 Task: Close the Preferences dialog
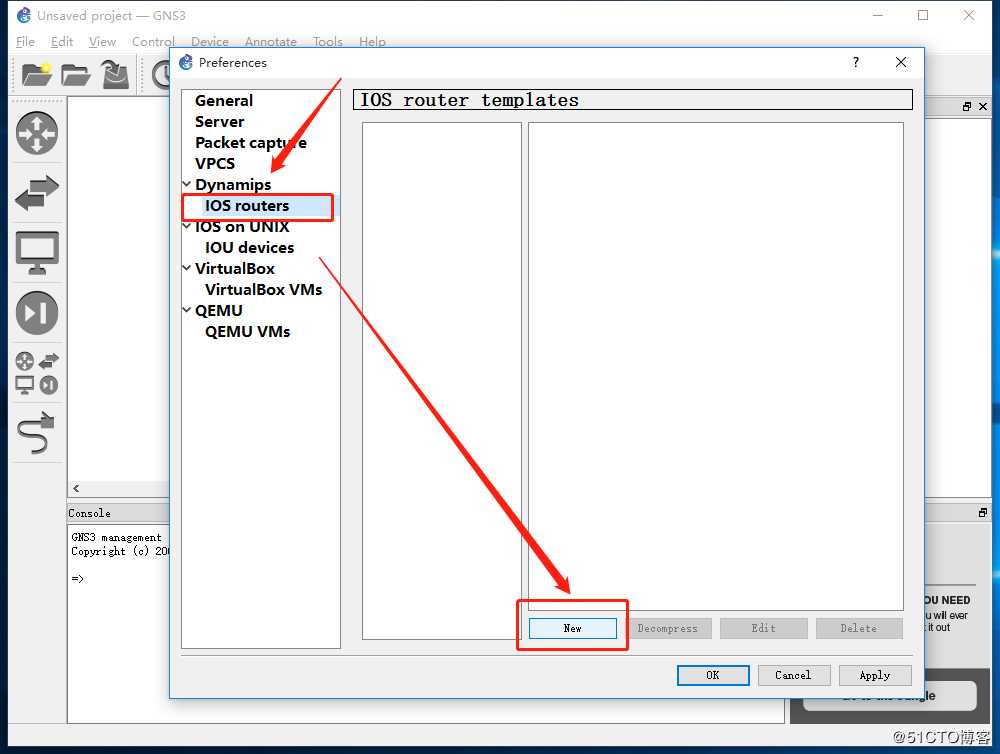tap(901, 62)
